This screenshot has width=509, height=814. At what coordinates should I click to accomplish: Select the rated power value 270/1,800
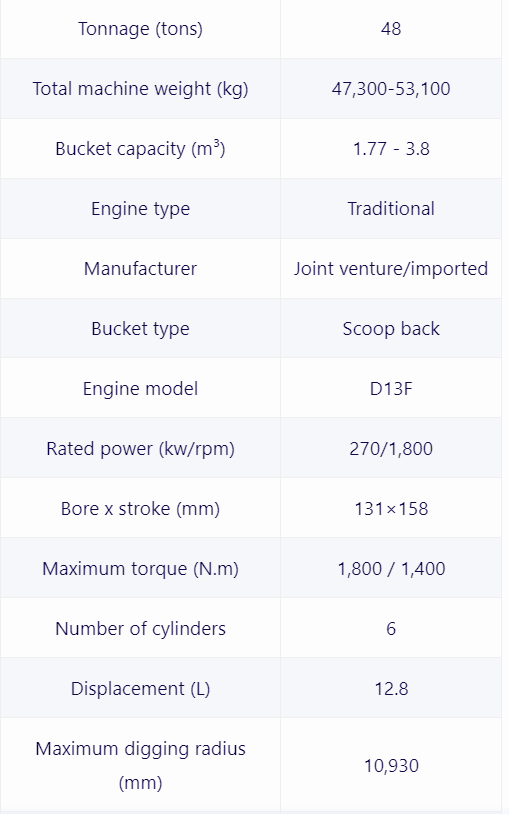coord(391,449)
